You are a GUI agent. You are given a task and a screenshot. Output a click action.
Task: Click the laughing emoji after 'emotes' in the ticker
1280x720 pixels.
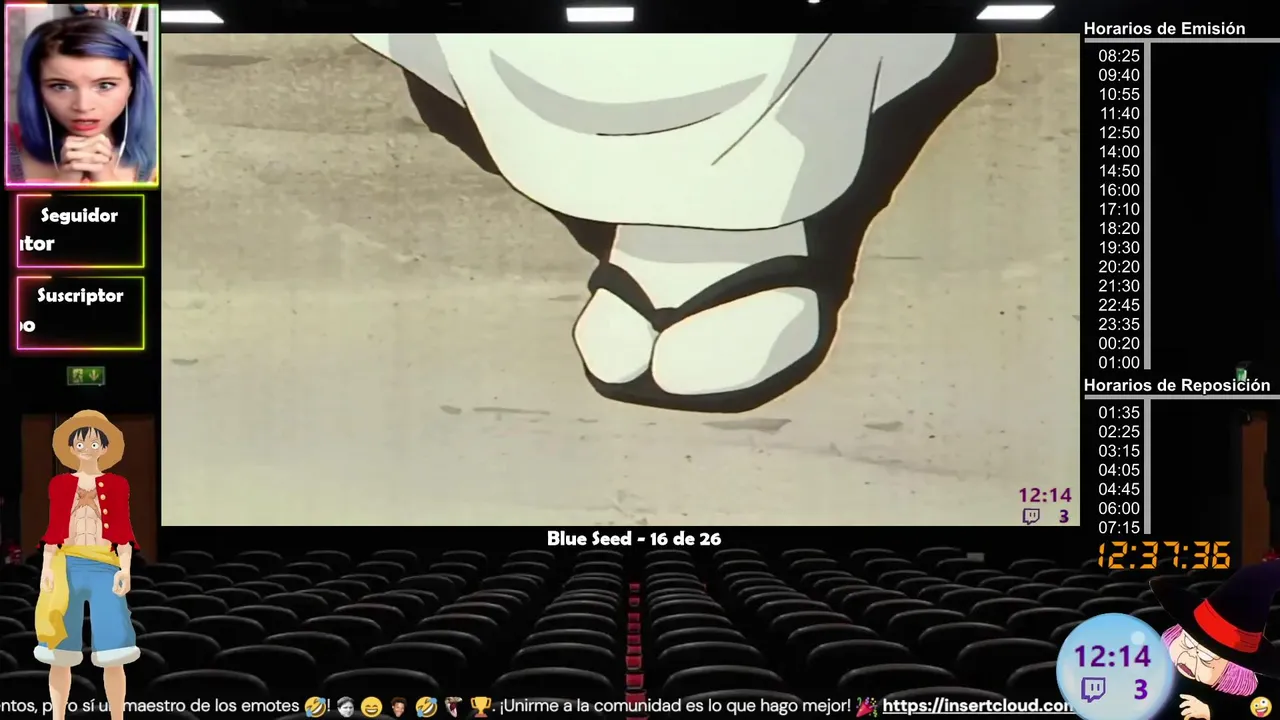[315, 707]
